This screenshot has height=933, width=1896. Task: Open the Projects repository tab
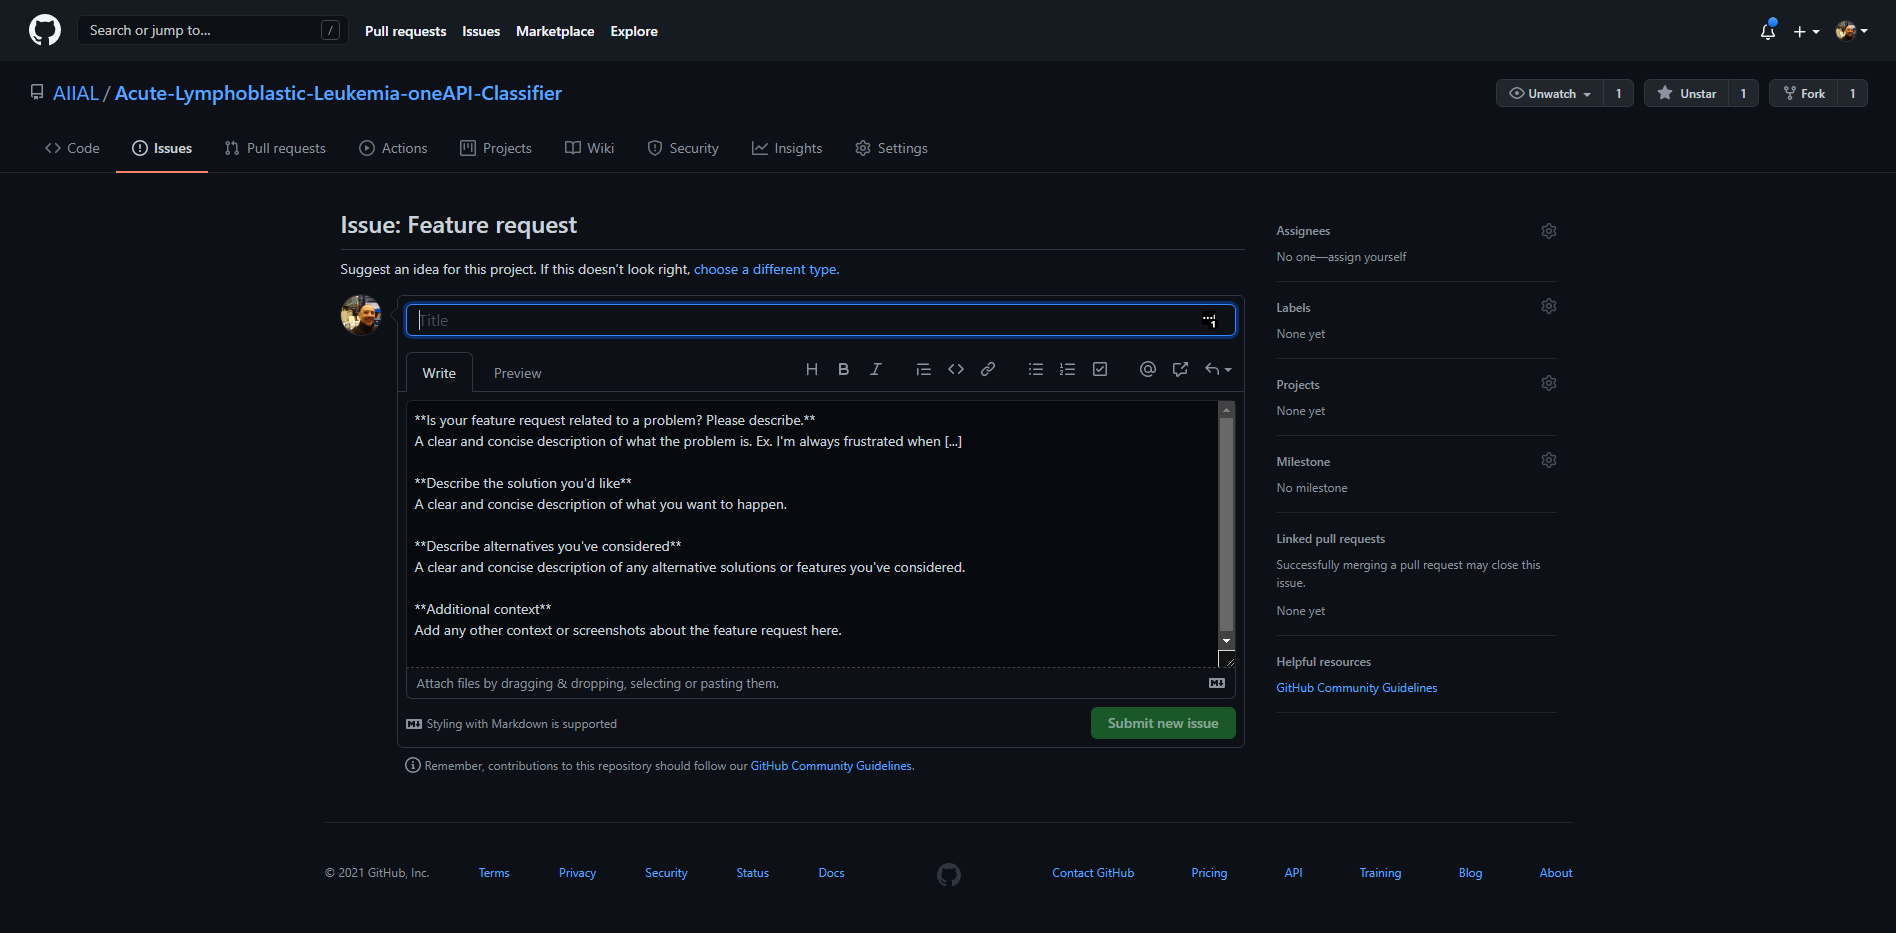496,148
